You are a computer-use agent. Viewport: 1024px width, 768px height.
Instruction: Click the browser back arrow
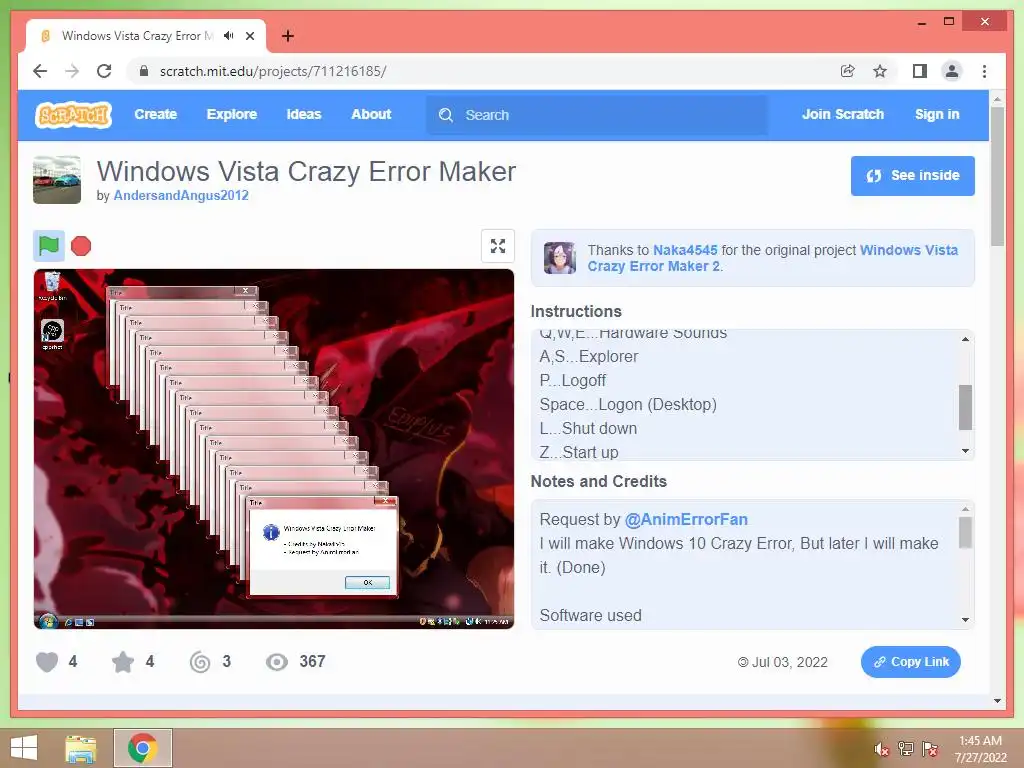point(40,71)
